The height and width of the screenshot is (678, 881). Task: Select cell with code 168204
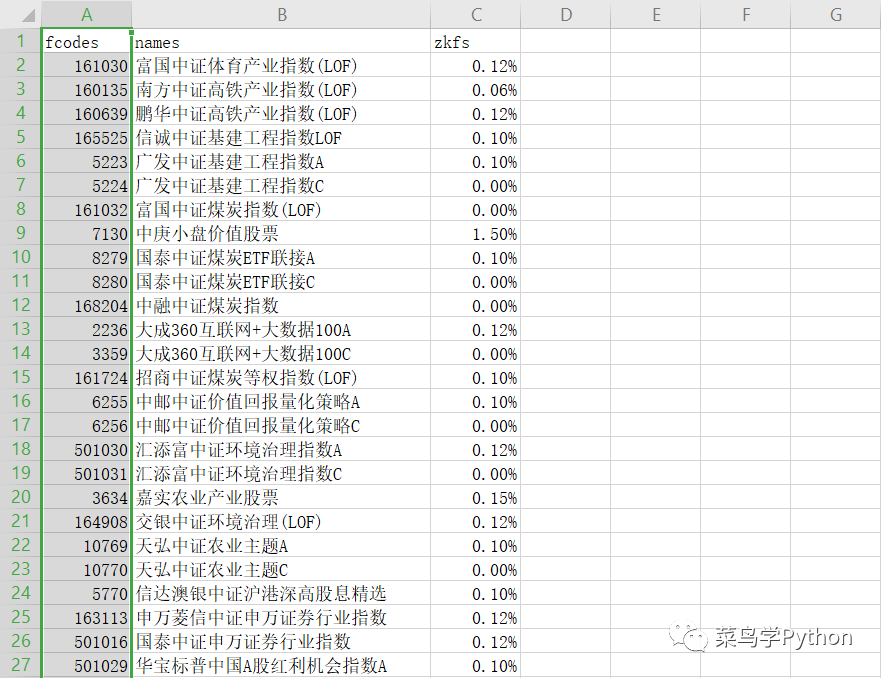(87, 306)
